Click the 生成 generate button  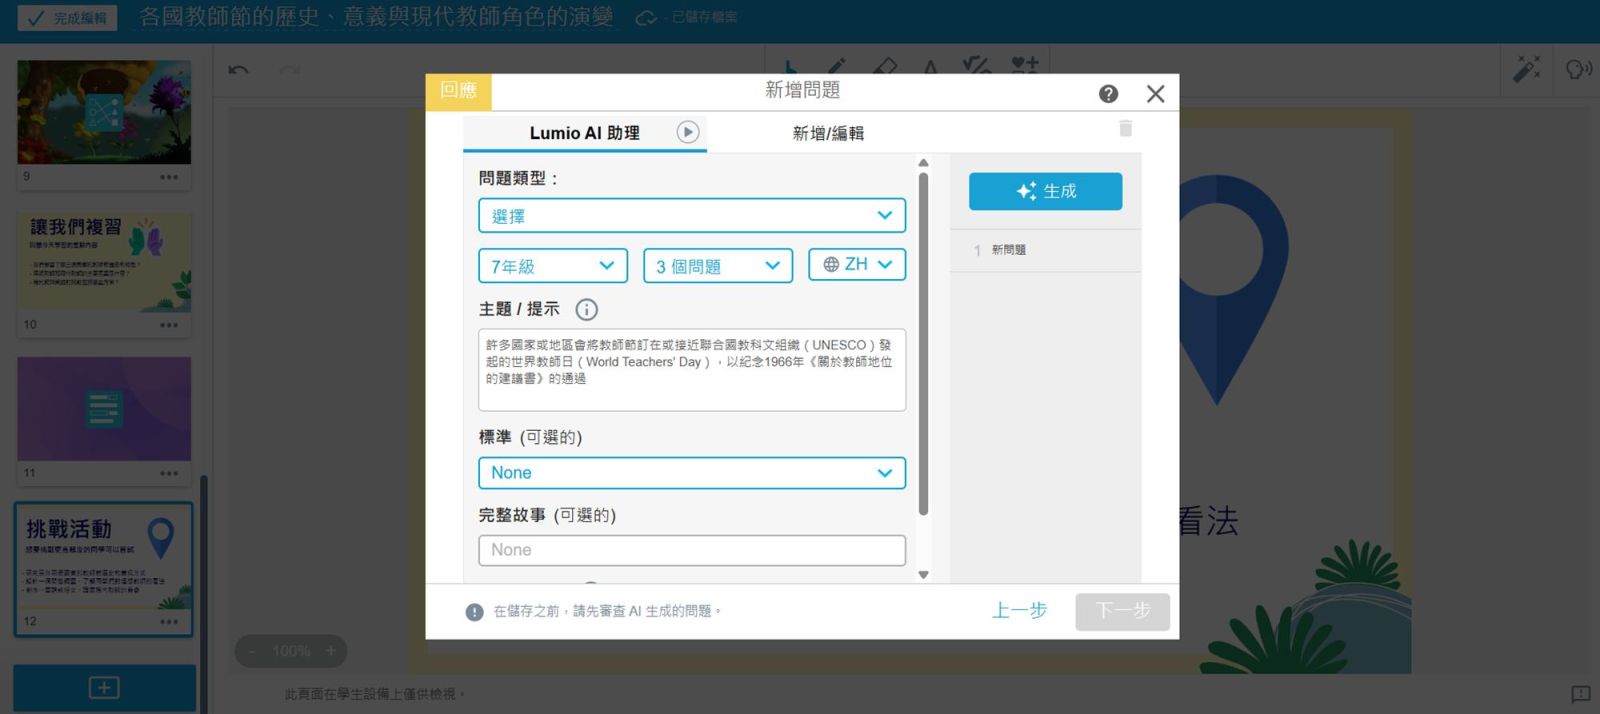(1045, 191)
